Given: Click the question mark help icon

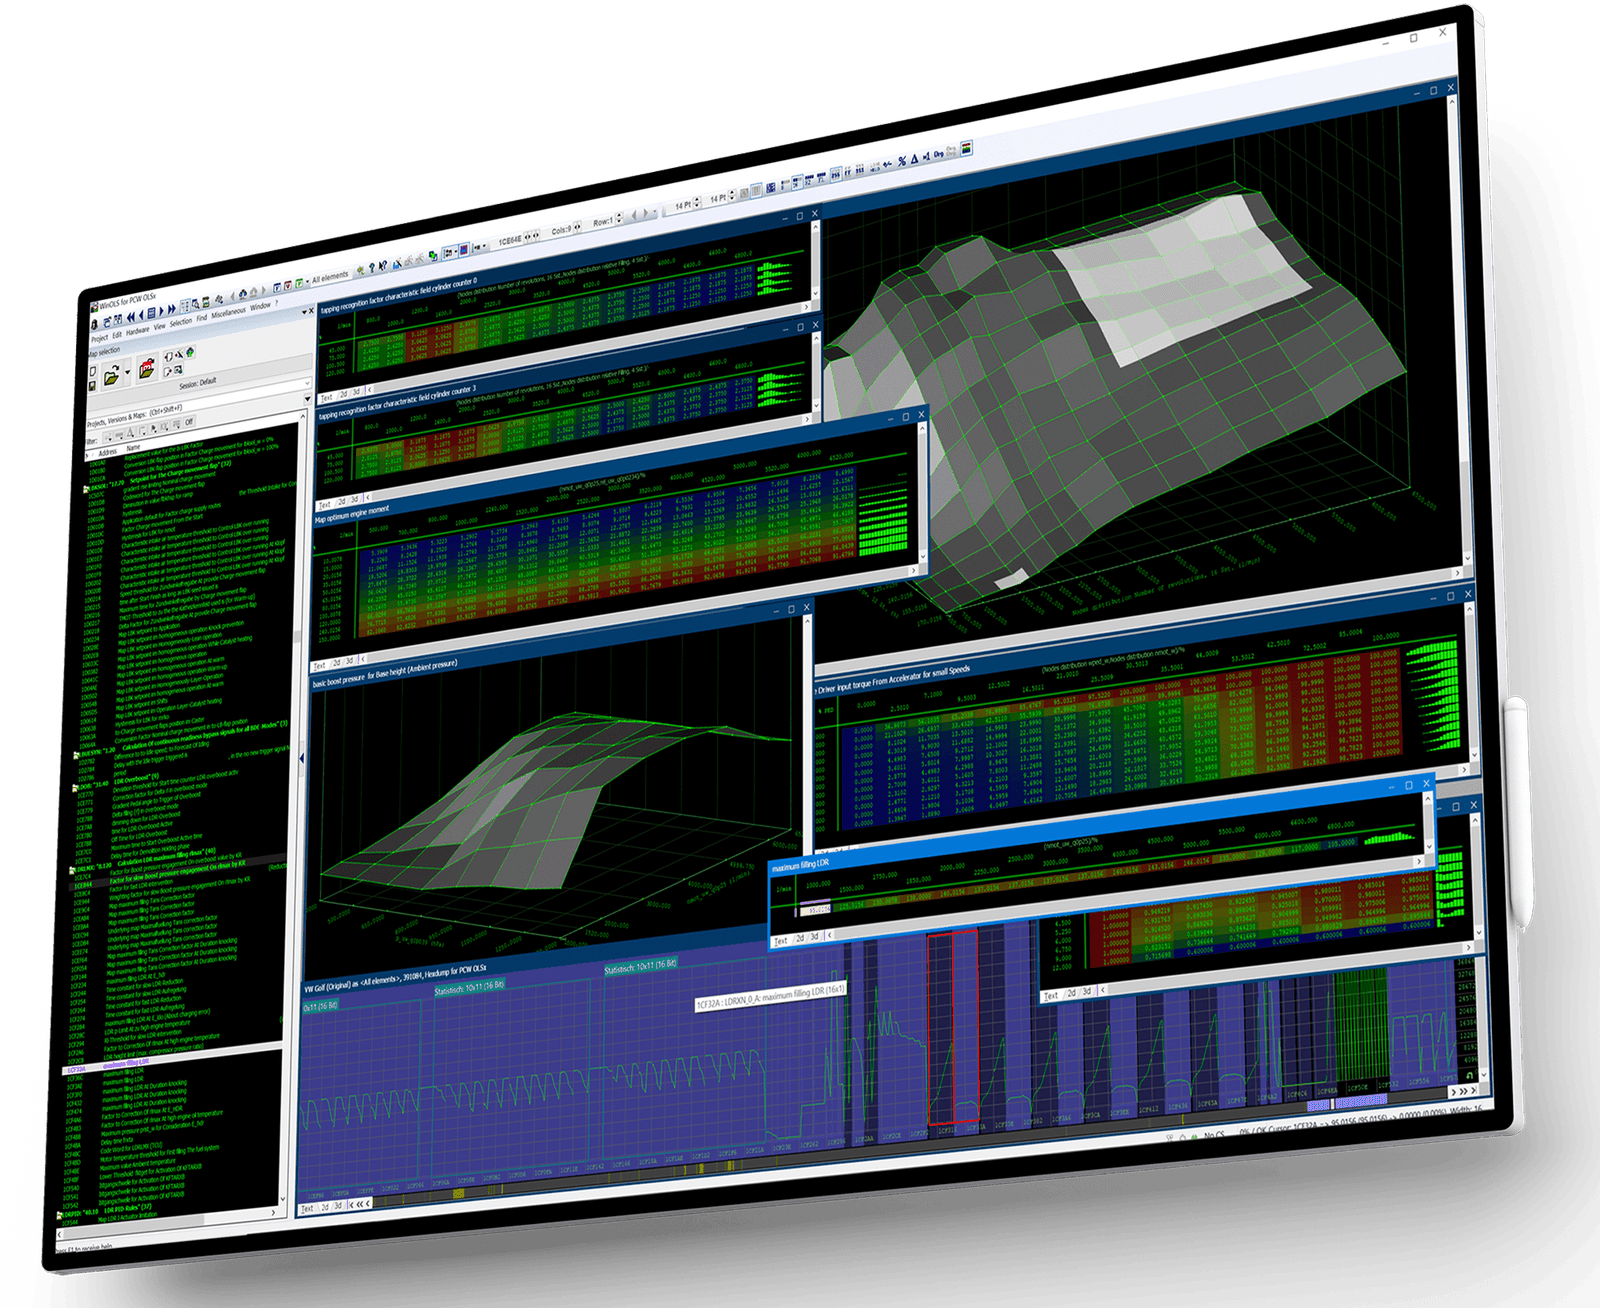Looking at the screenshot, I should [371, 268].
